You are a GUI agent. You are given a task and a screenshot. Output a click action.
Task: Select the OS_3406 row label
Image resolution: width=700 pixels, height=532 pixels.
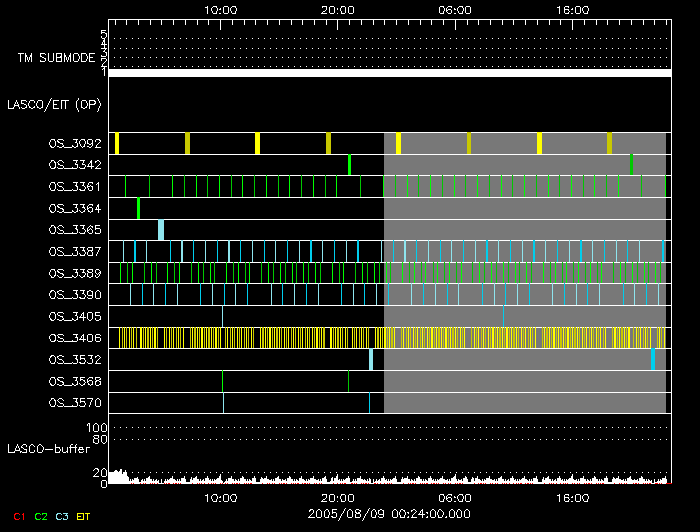coord(75,338)
